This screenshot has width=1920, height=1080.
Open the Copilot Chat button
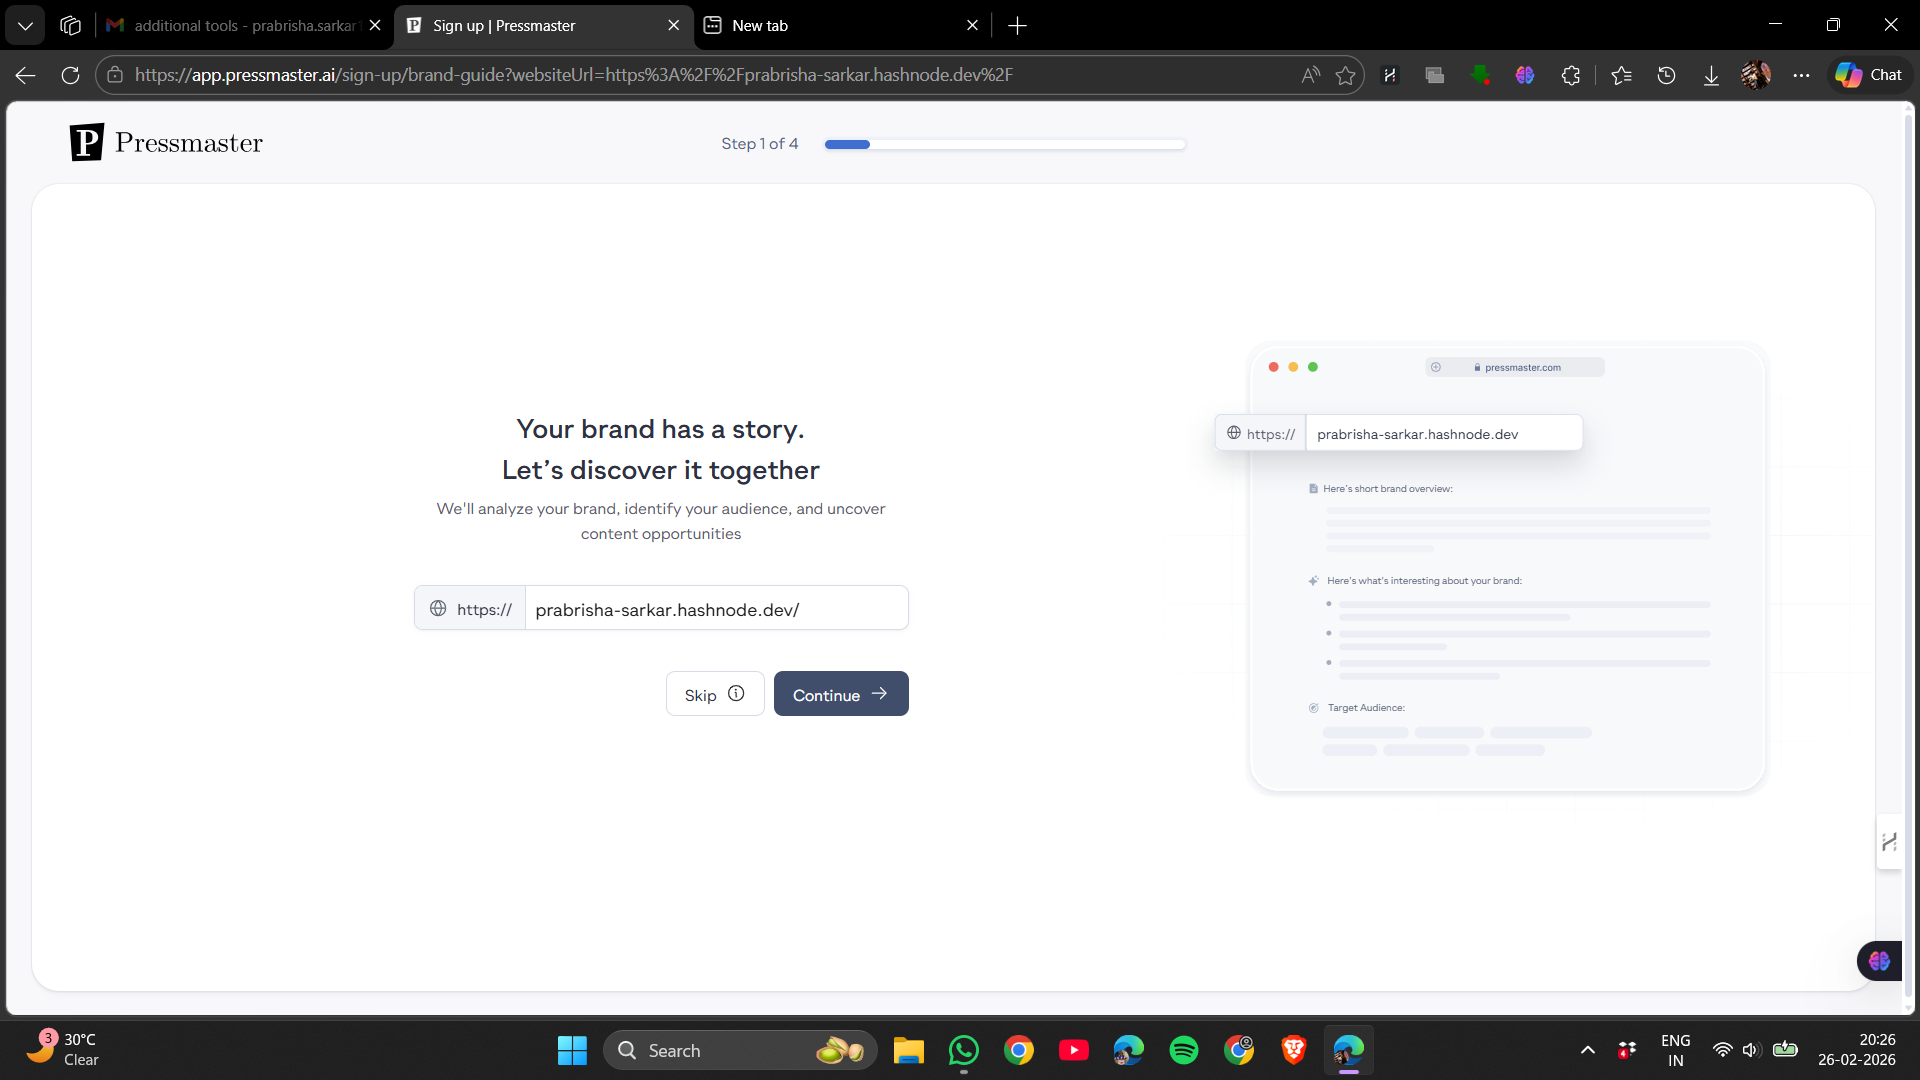pyautogui.click(x=1869, y=75)
